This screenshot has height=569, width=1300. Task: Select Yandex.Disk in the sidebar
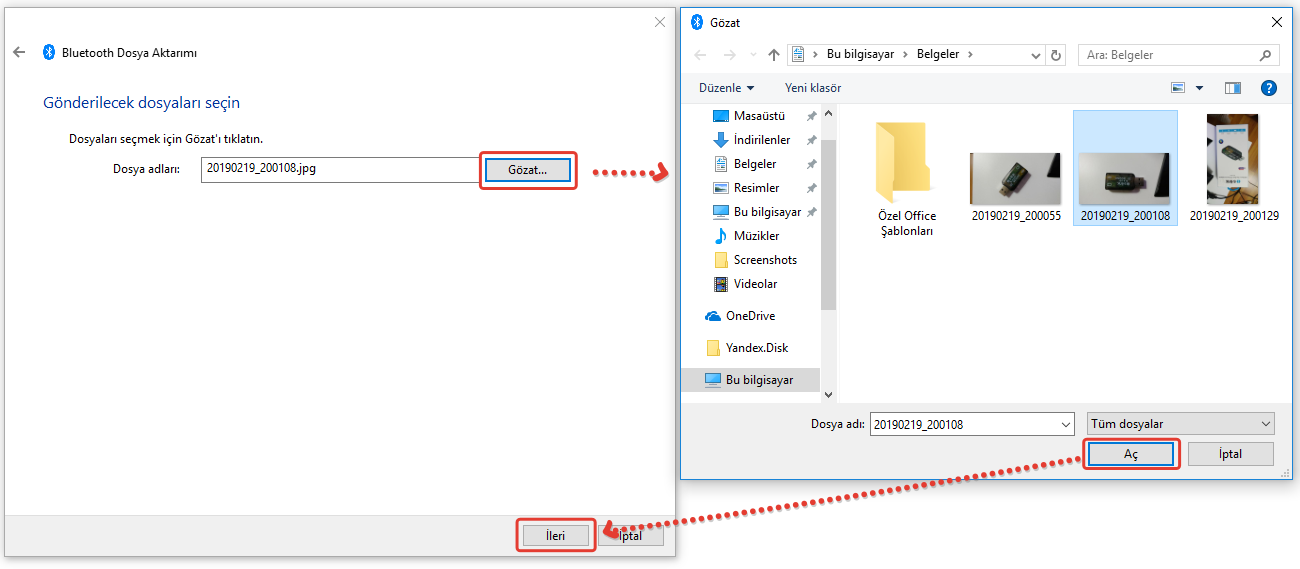pyautogui.click(x=756, y=348)
